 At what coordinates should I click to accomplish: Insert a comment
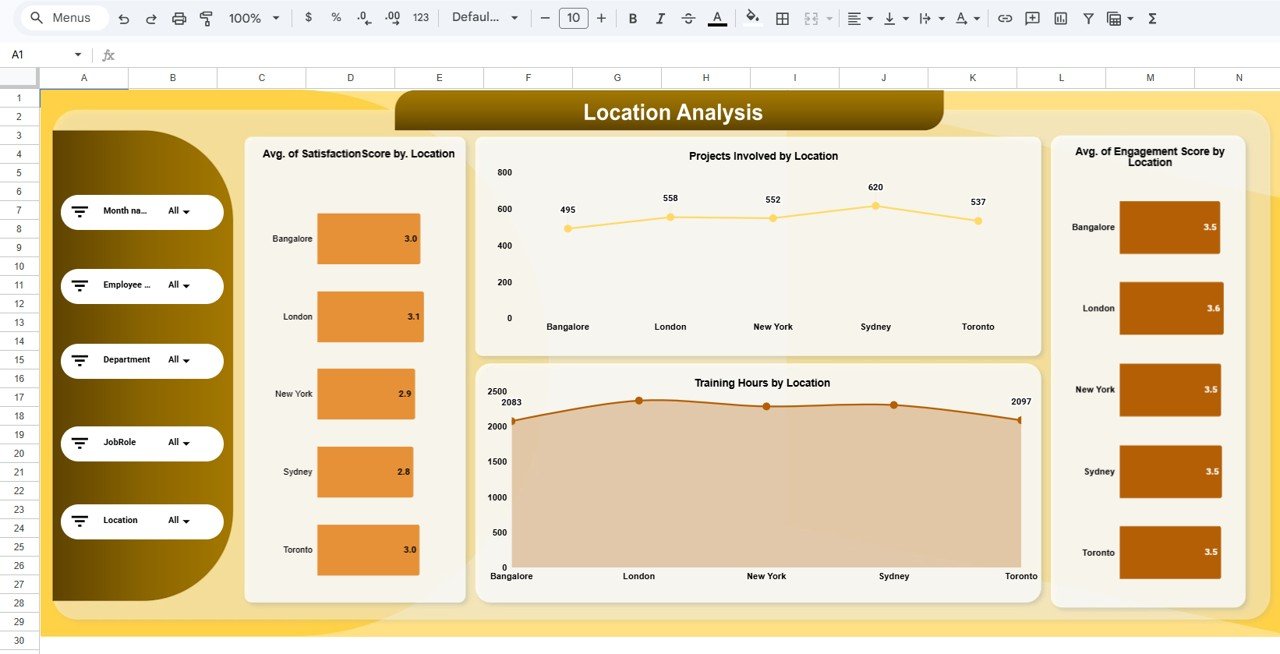click(x=1031, y=18)
